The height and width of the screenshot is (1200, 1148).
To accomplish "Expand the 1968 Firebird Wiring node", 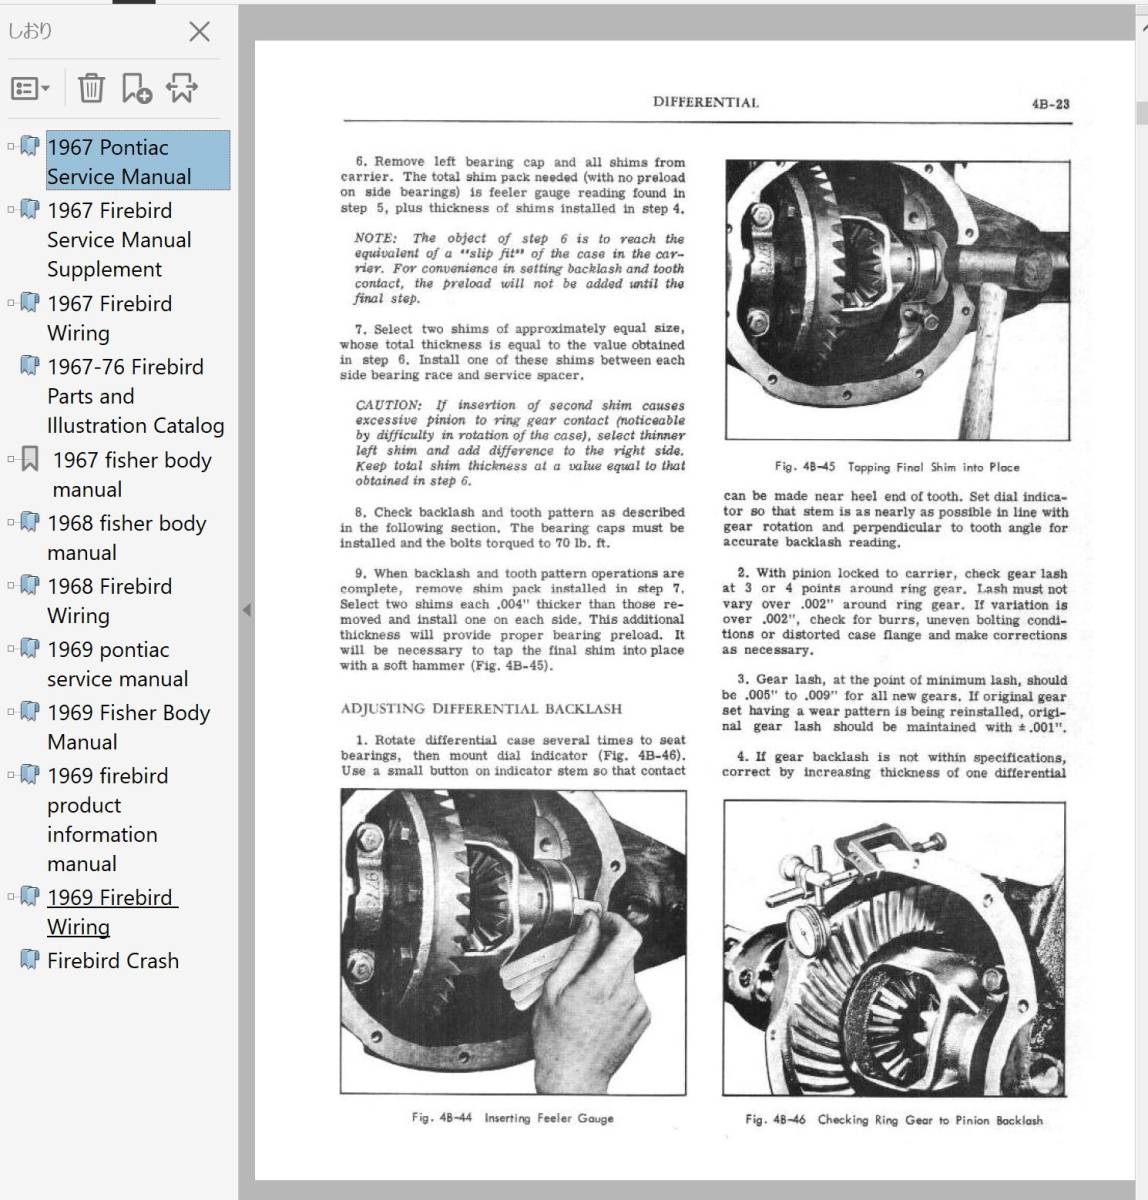I will click(11, 585).
